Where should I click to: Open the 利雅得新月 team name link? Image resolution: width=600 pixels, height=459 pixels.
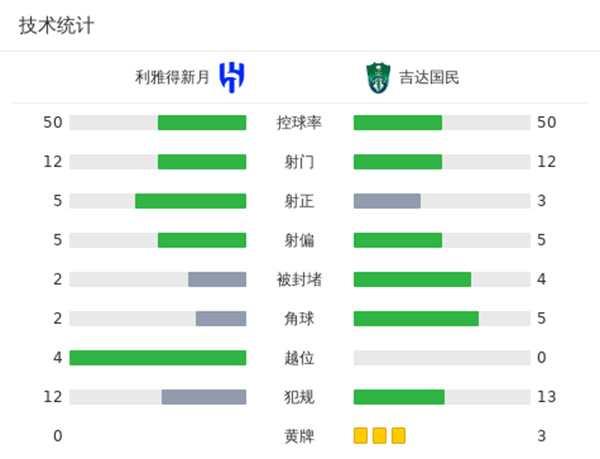[173, 77]
